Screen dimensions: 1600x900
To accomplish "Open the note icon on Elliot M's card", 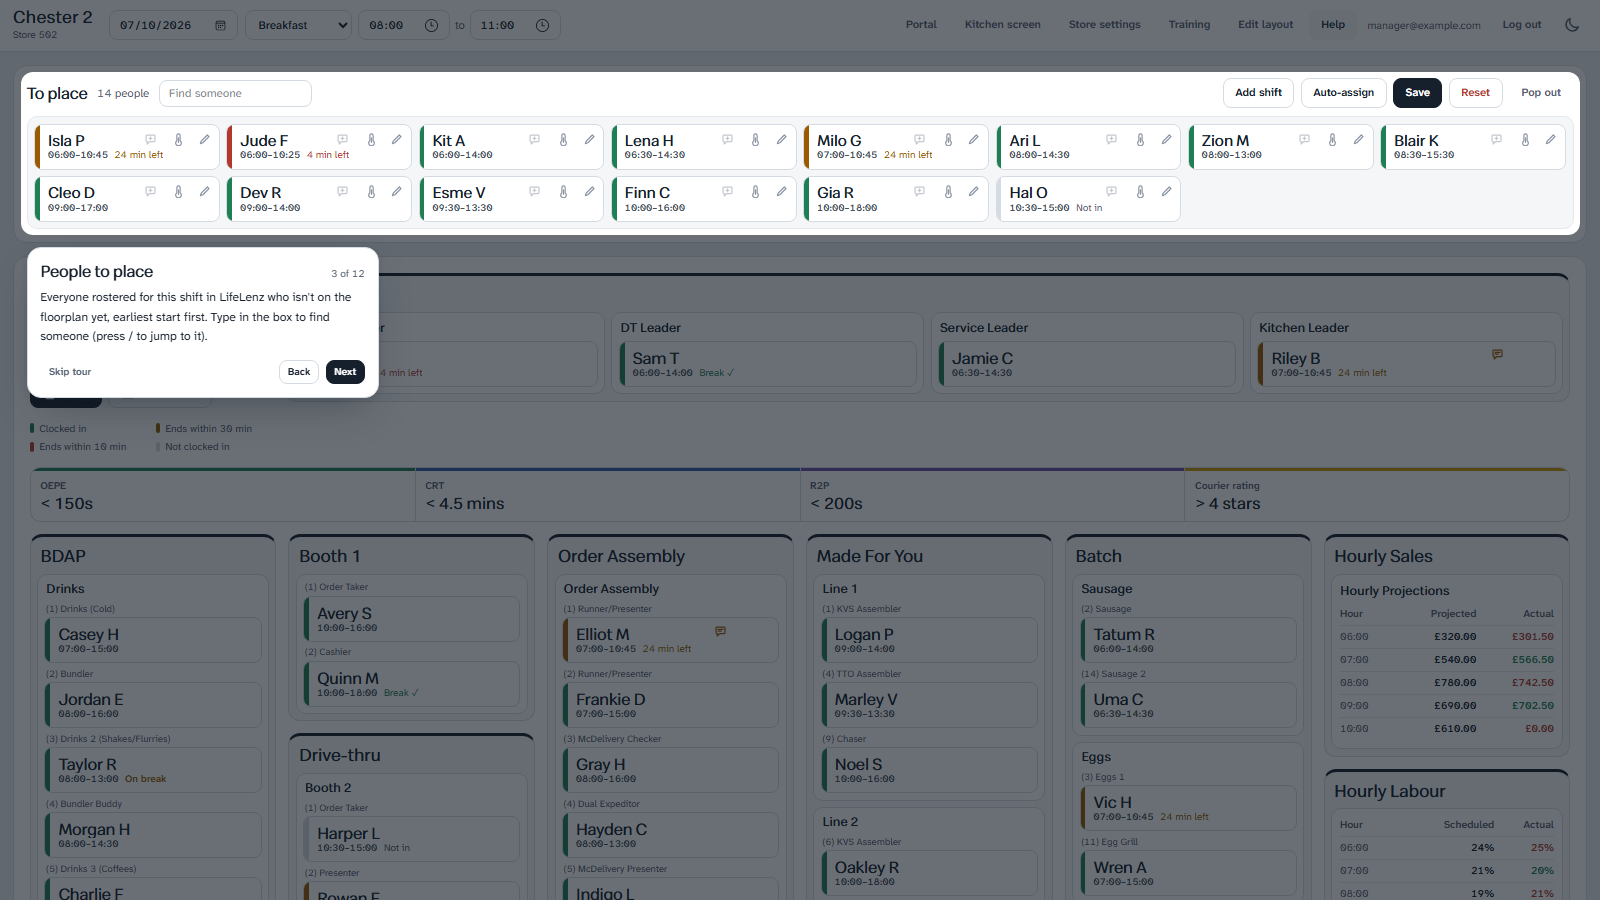I will click(x=720, y=631).
